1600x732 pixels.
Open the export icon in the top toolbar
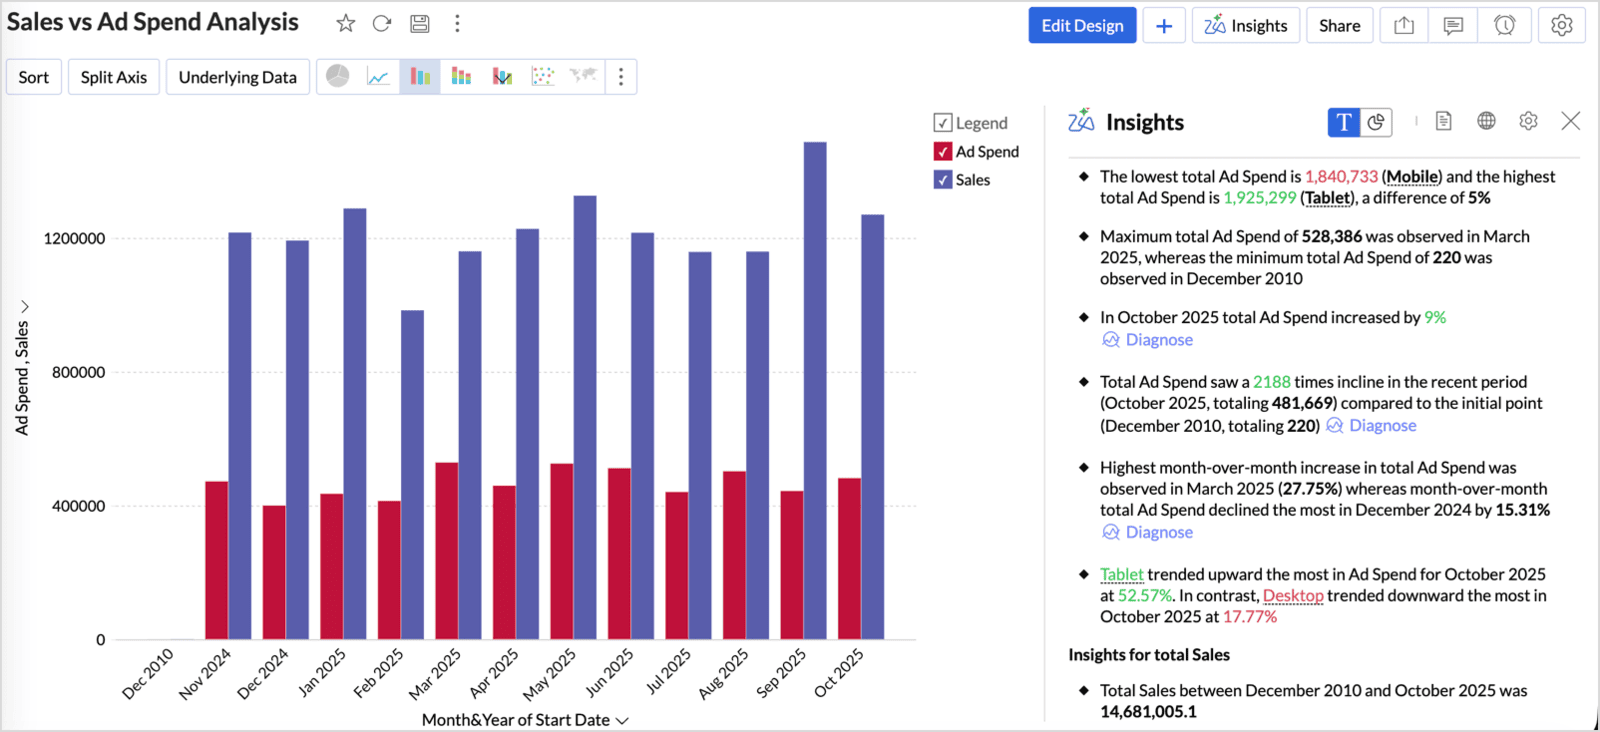[1404, 26]
